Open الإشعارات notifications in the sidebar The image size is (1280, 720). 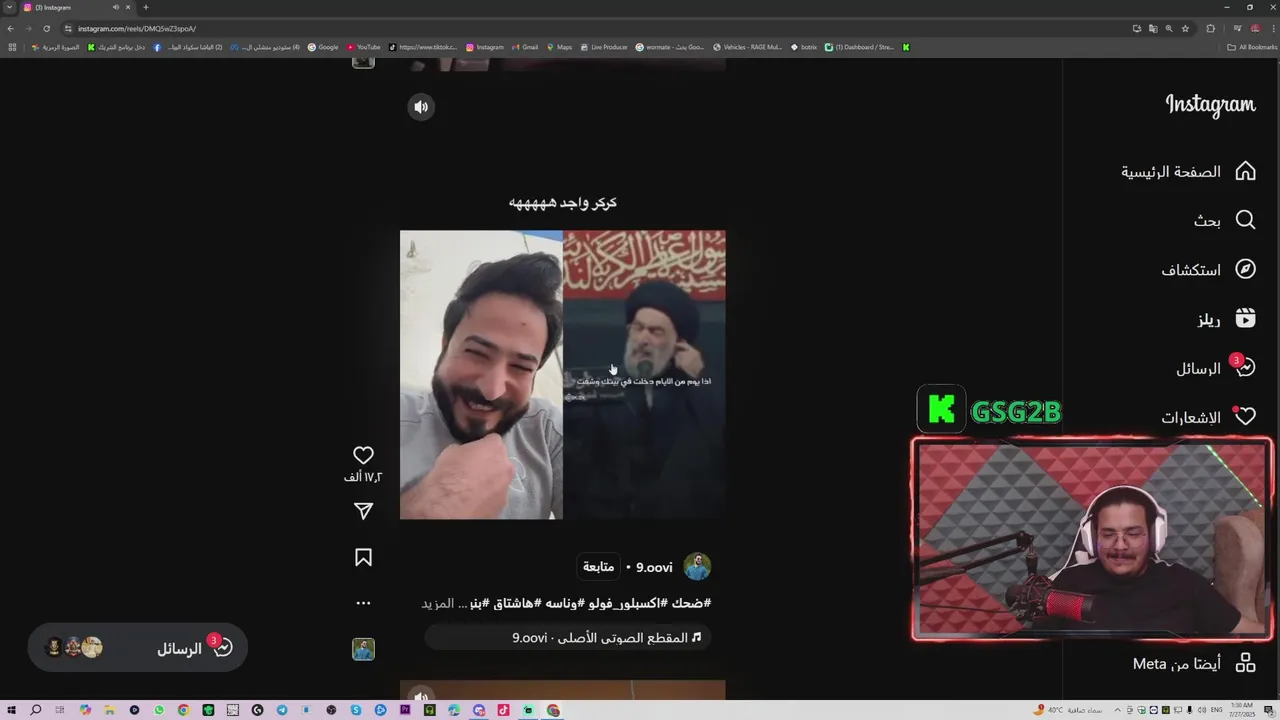(x=1208, y=417)
